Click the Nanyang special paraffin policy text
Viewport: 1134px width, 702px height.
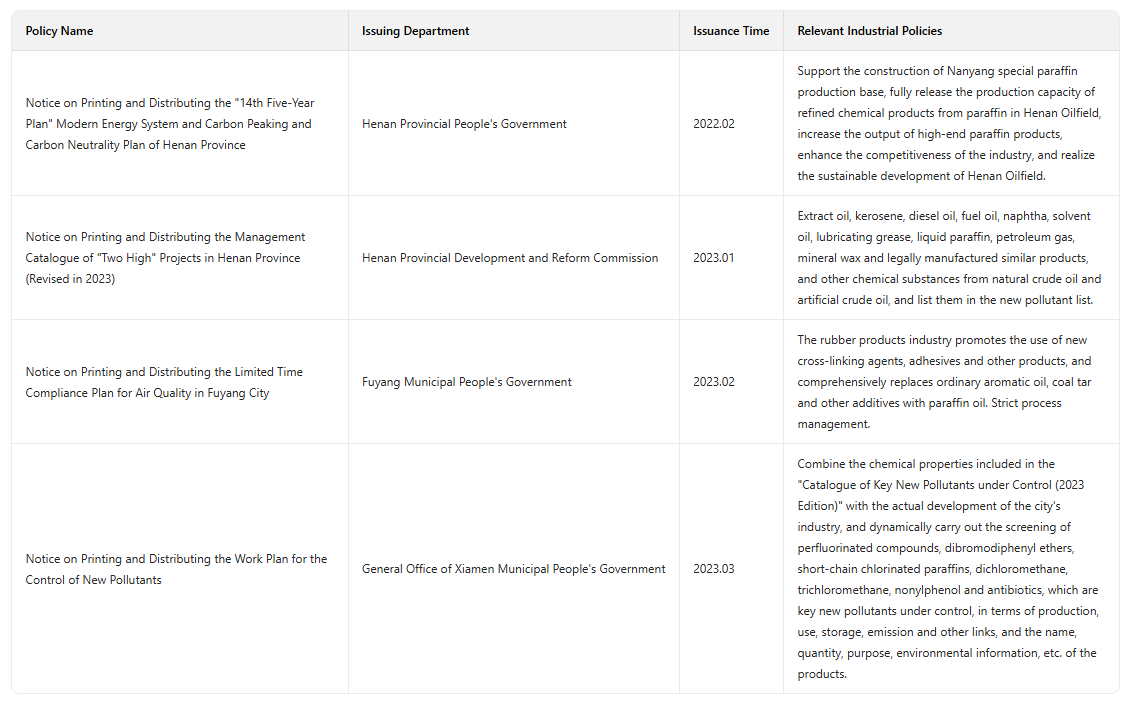coord(949,123)
